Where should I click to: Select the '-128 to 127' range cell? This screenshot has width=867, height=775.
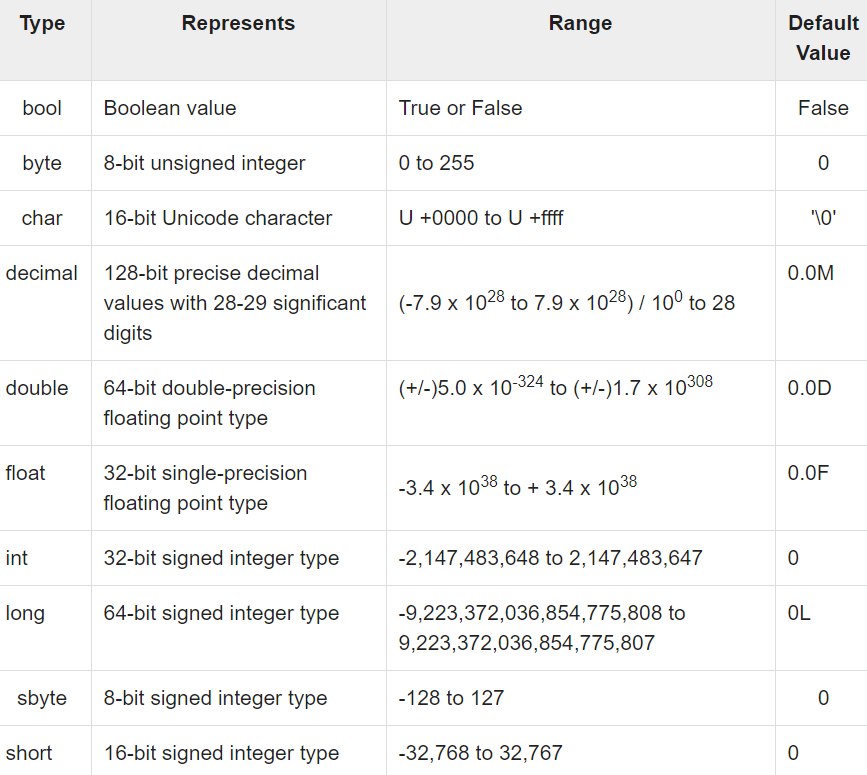[x=451, y=698]
